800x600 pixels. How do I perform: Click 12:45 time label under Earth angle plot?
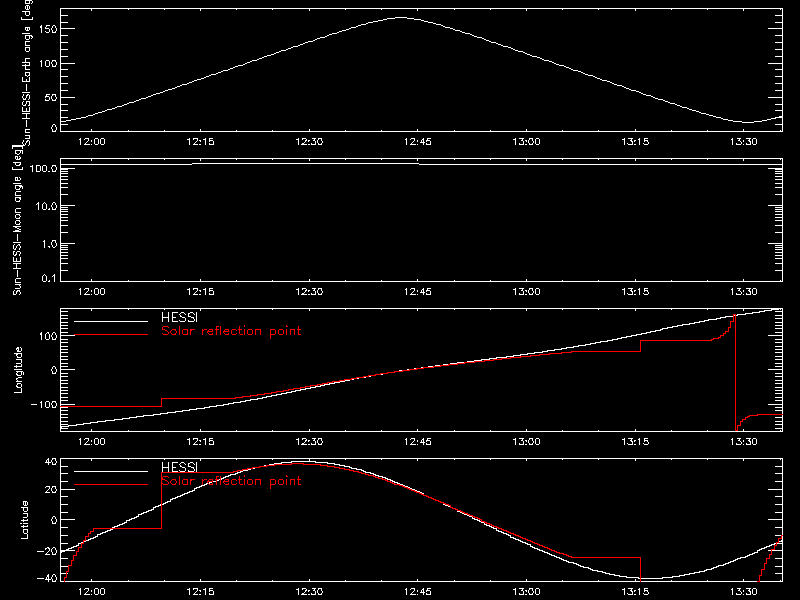click(x=418, y=142)
